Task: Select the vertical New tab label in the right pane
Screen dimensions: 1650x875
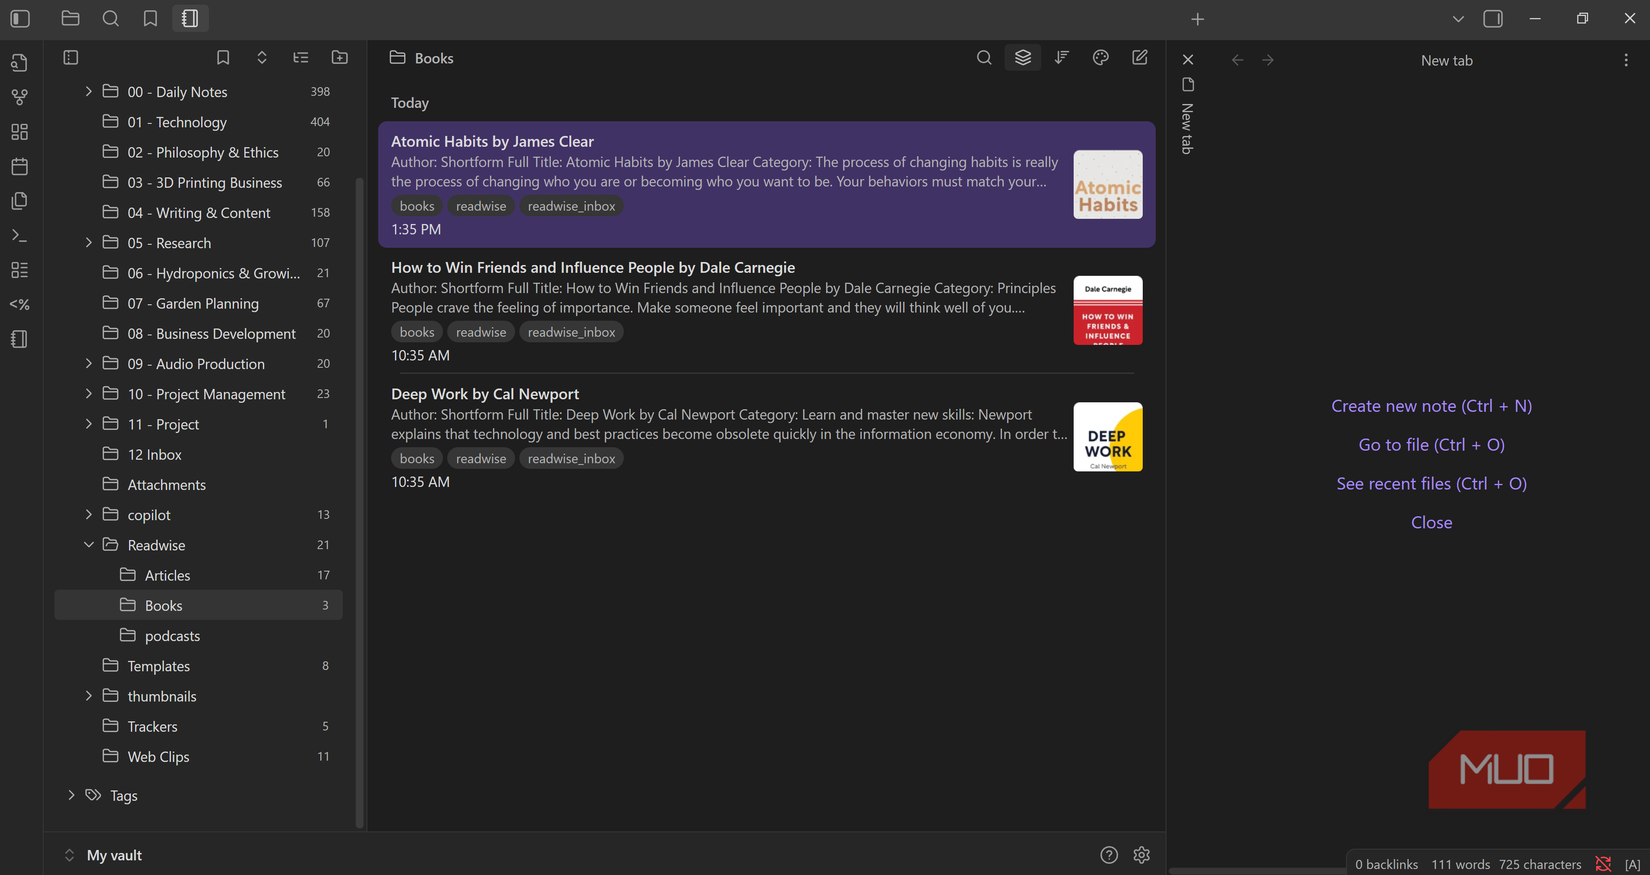Action: [x=1187, y=128]
